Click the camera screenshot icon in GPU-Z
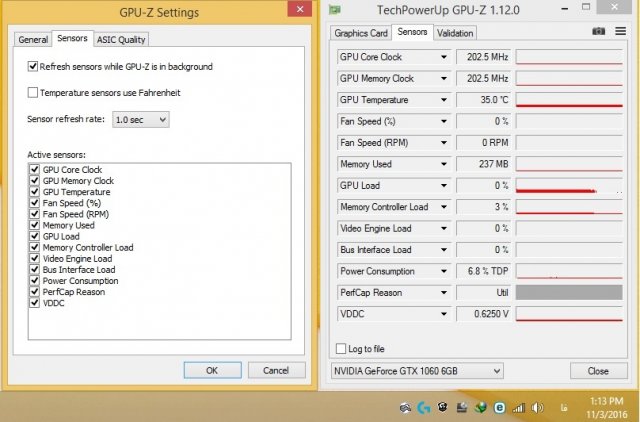This screenshot has height=422, width=640. point(598,32)
